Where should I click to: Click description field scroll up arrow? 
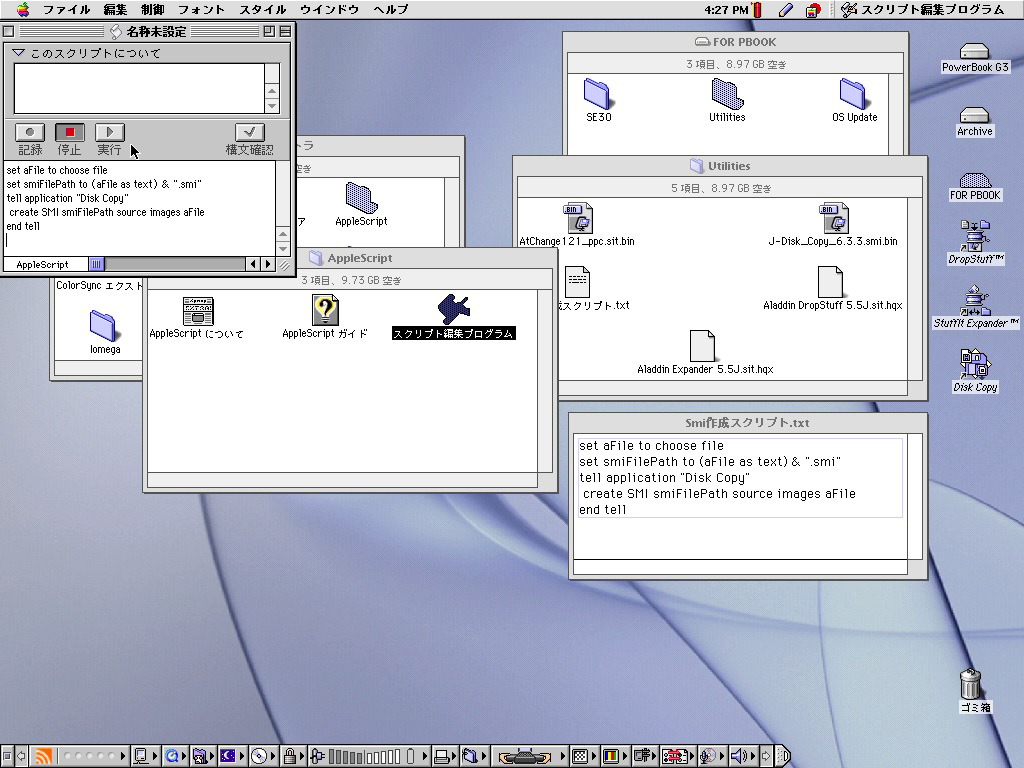[272, 91]
